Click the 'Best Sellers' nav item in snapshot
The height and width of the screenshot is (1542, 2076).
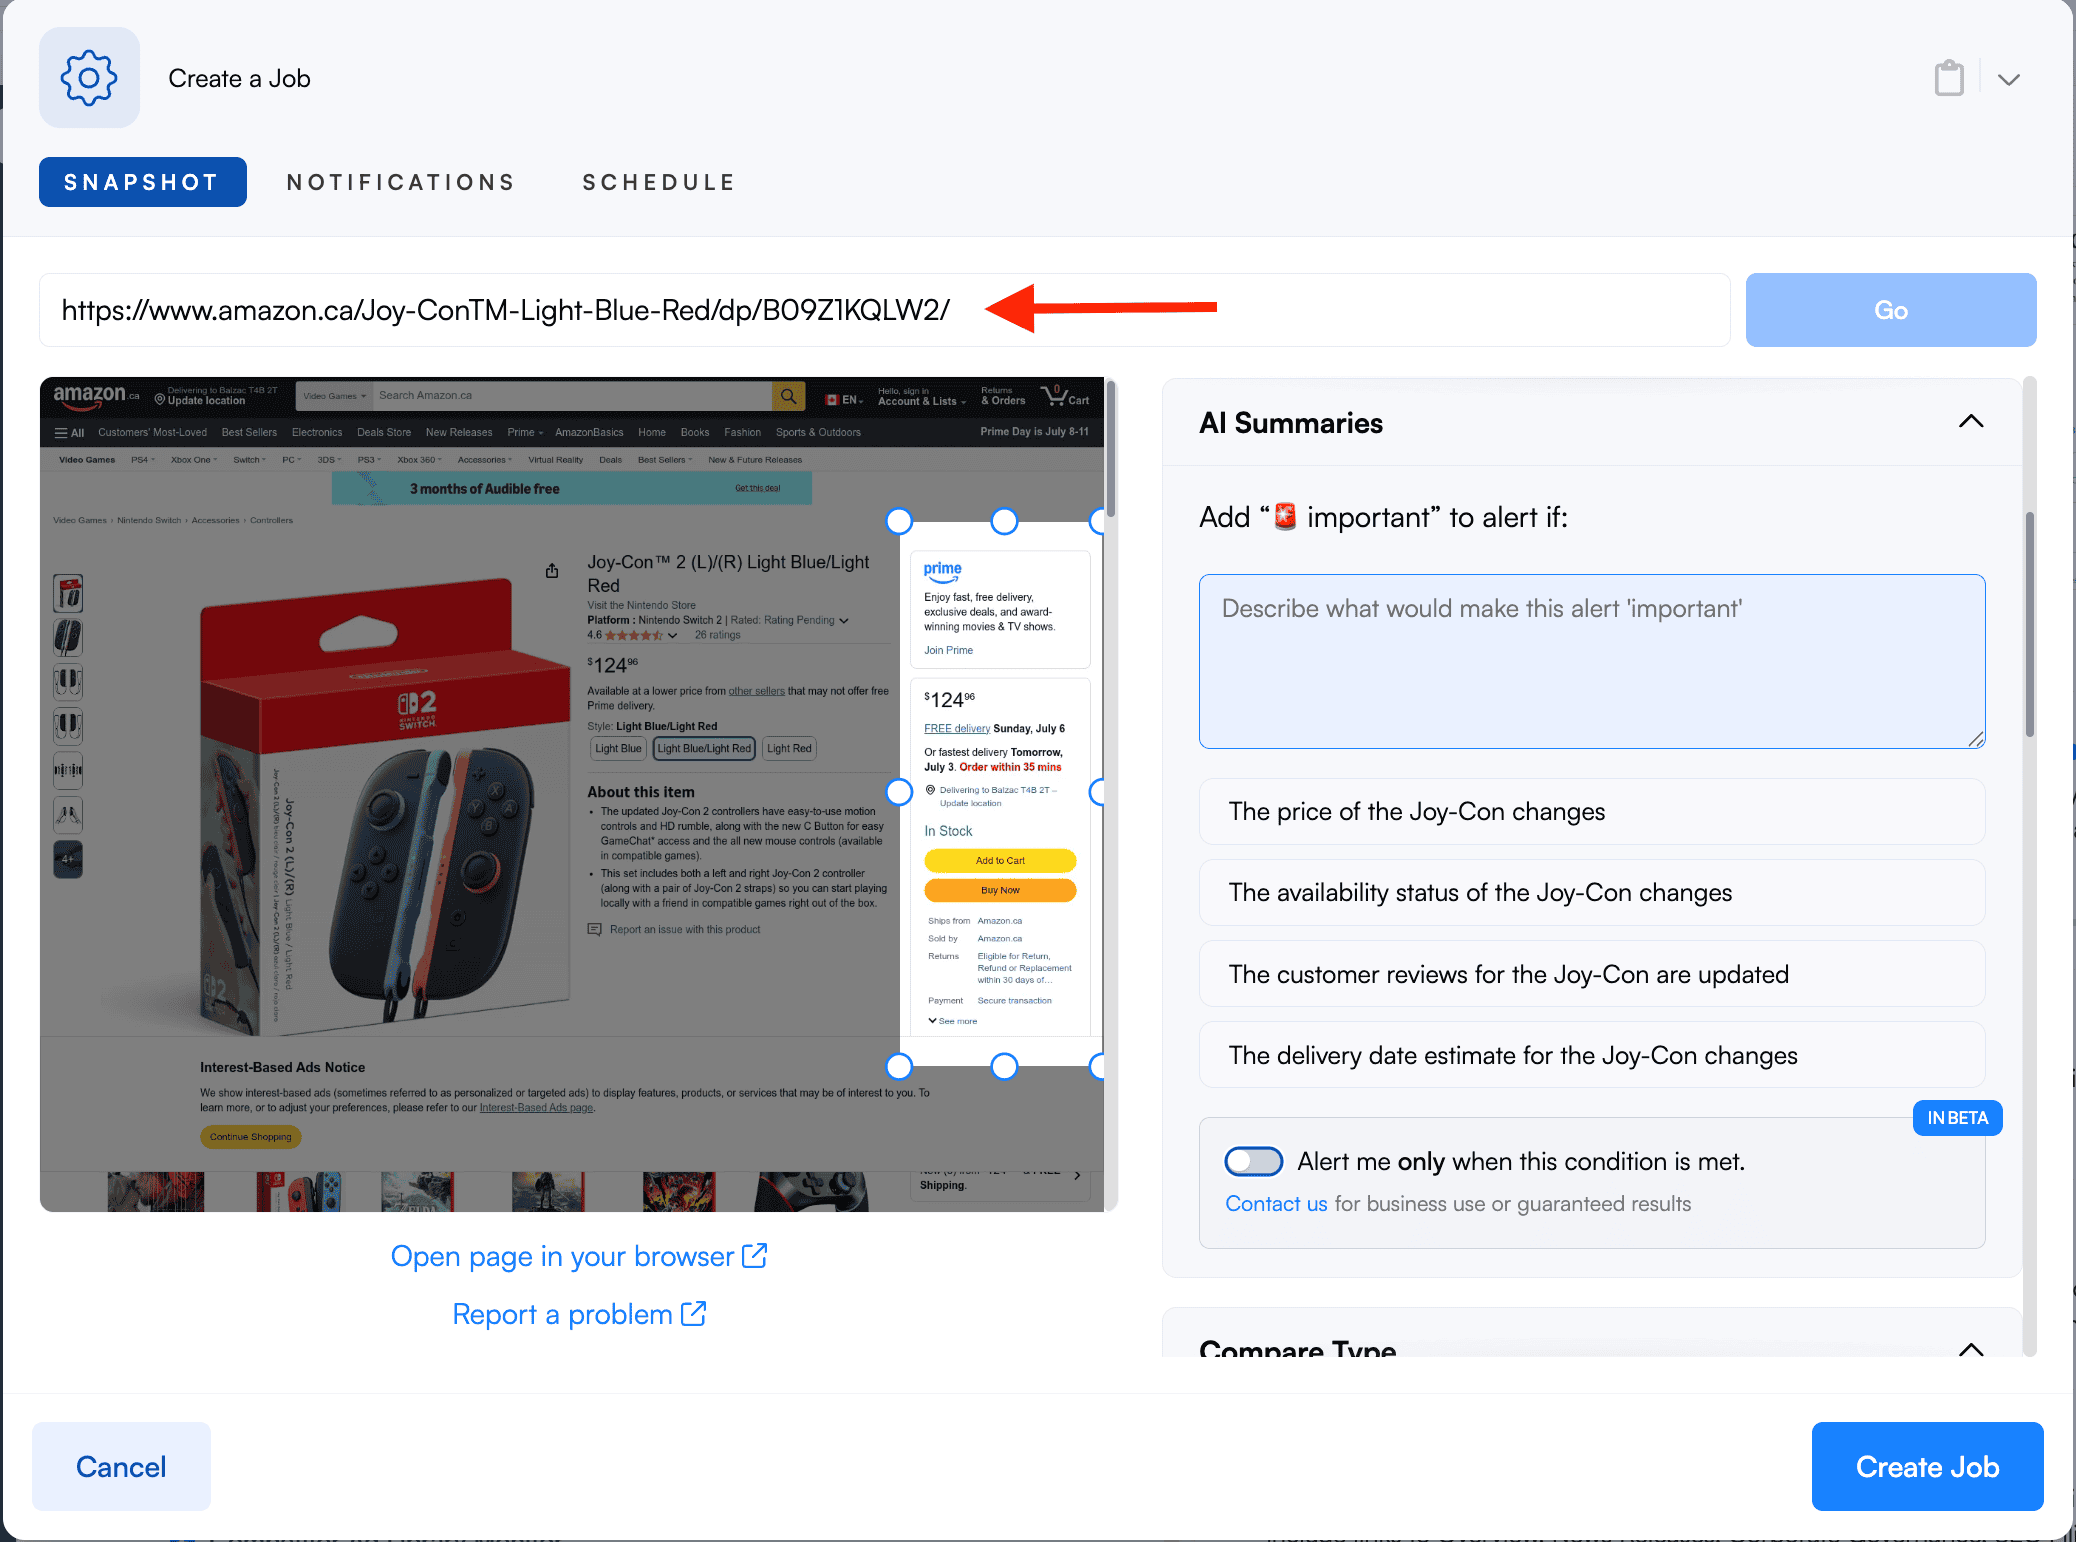pos(249,433)
